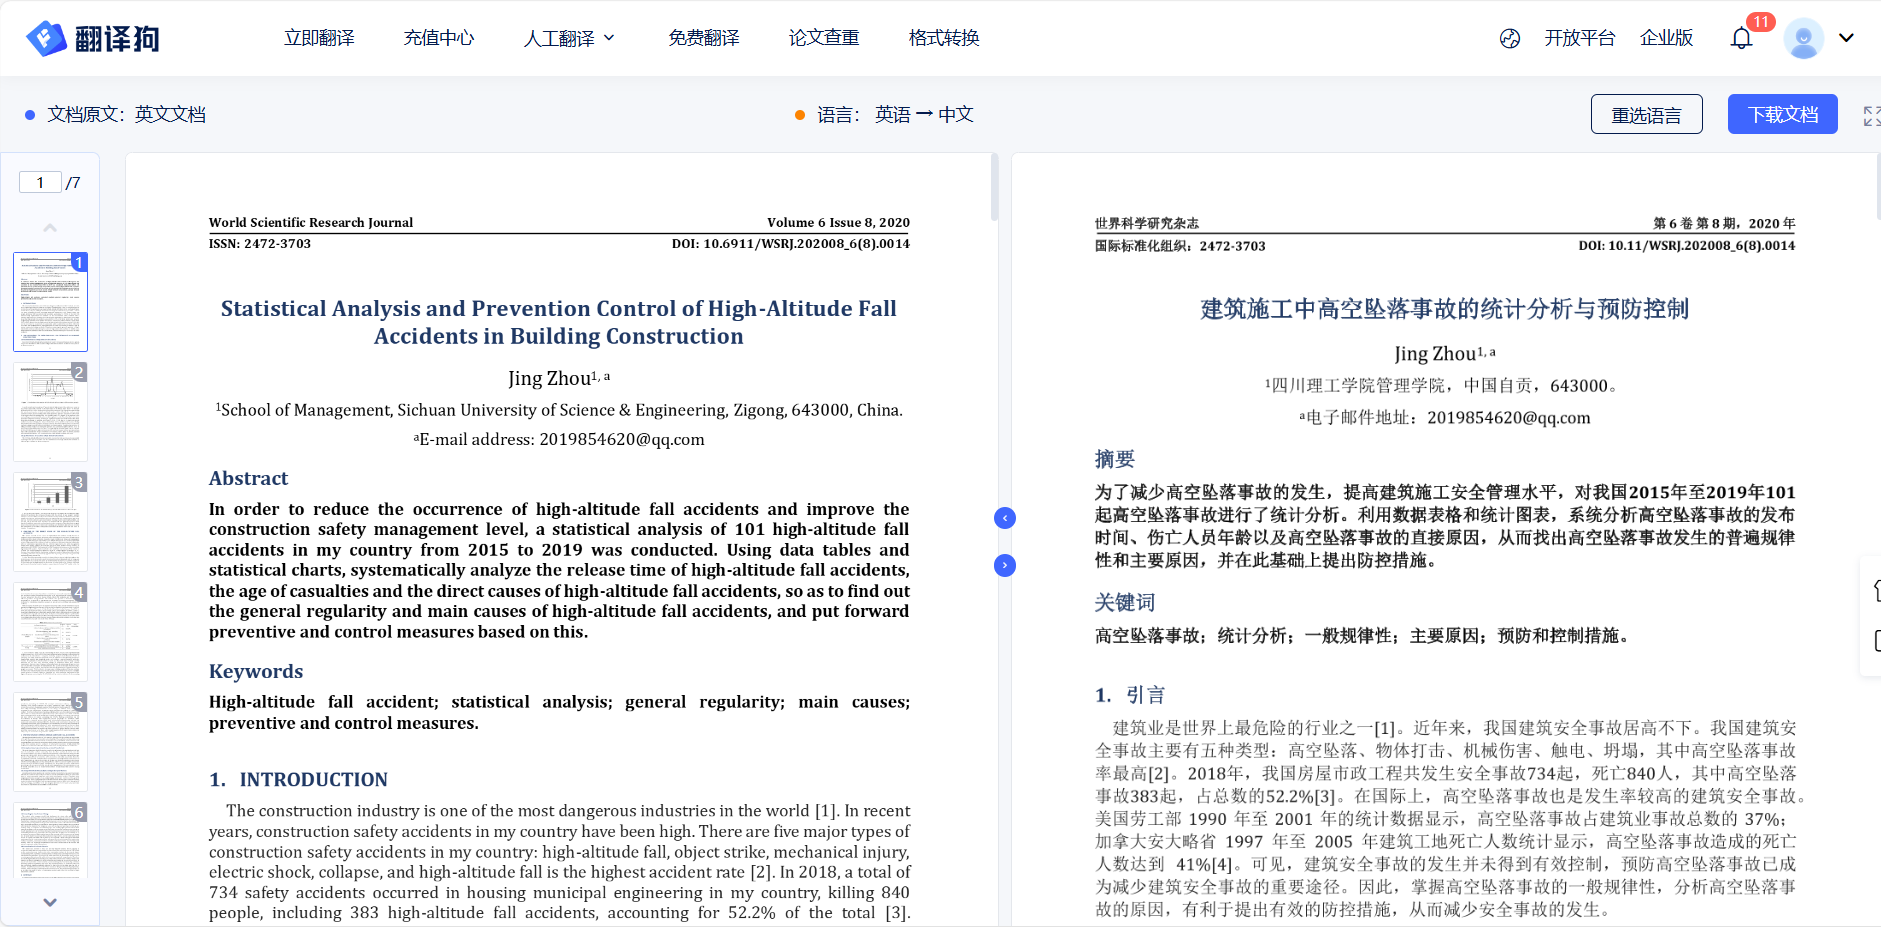This screenshot has height=927, width=1881.
Task: Show more thumbnails with the down chevron
Action: pyautogui.click(x=50, y=902)
